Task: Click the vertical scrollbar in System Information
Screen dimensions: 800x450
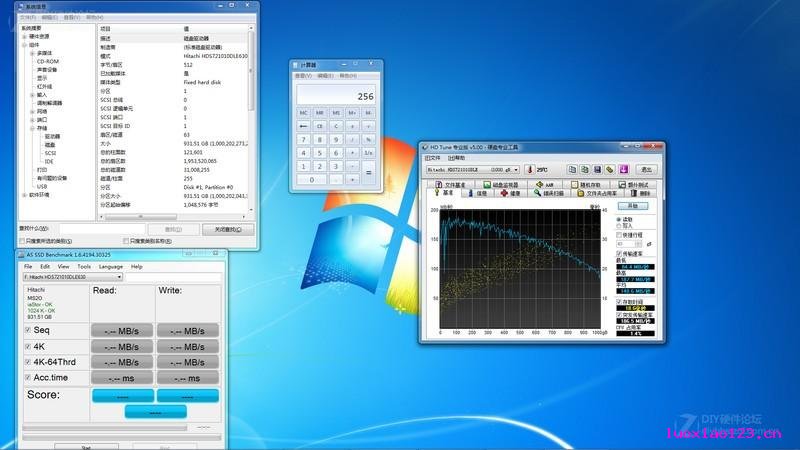Action: [x=251, y=117]
